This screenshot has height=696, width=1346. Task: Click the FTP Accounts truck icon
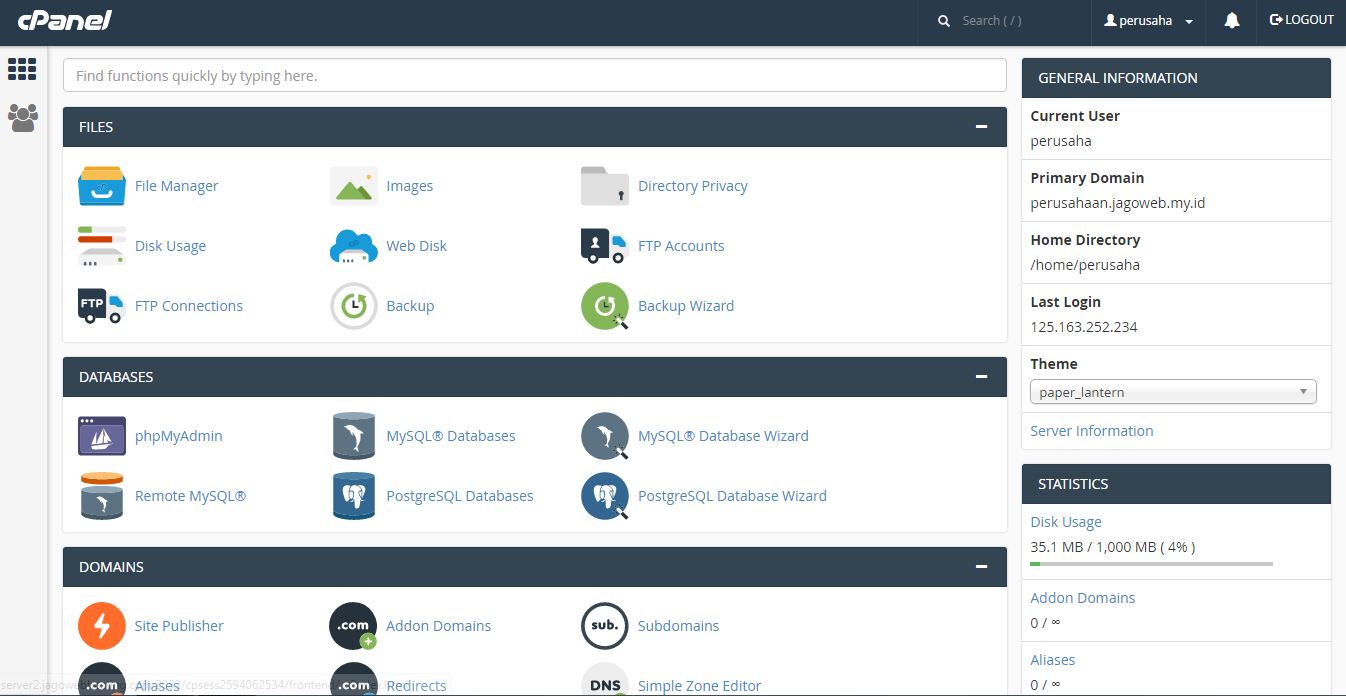coord(605,246)
